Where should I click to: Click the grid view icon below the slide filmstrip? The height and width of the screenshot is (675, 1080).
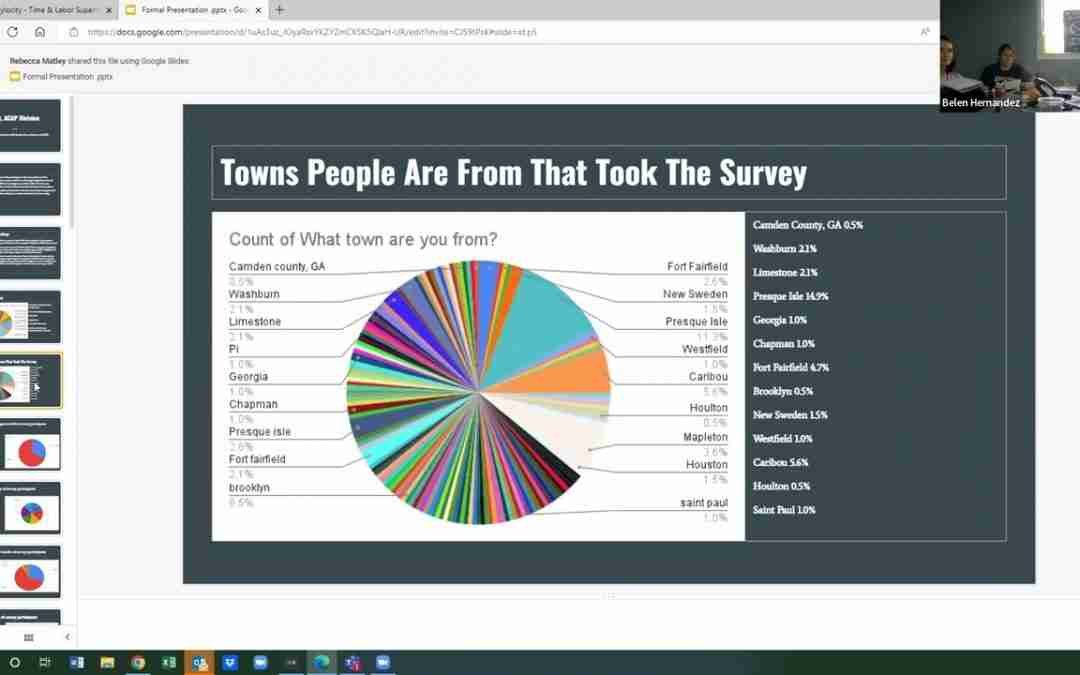coord(28,637)
